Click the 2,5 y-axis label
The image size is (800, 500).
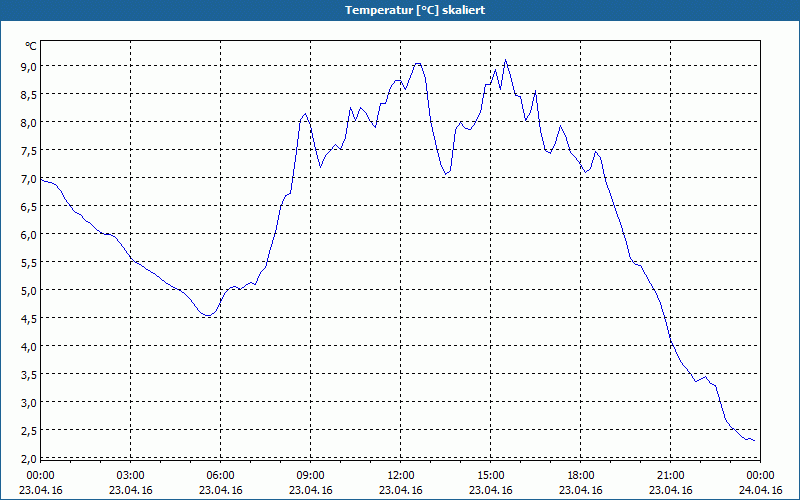29,431
